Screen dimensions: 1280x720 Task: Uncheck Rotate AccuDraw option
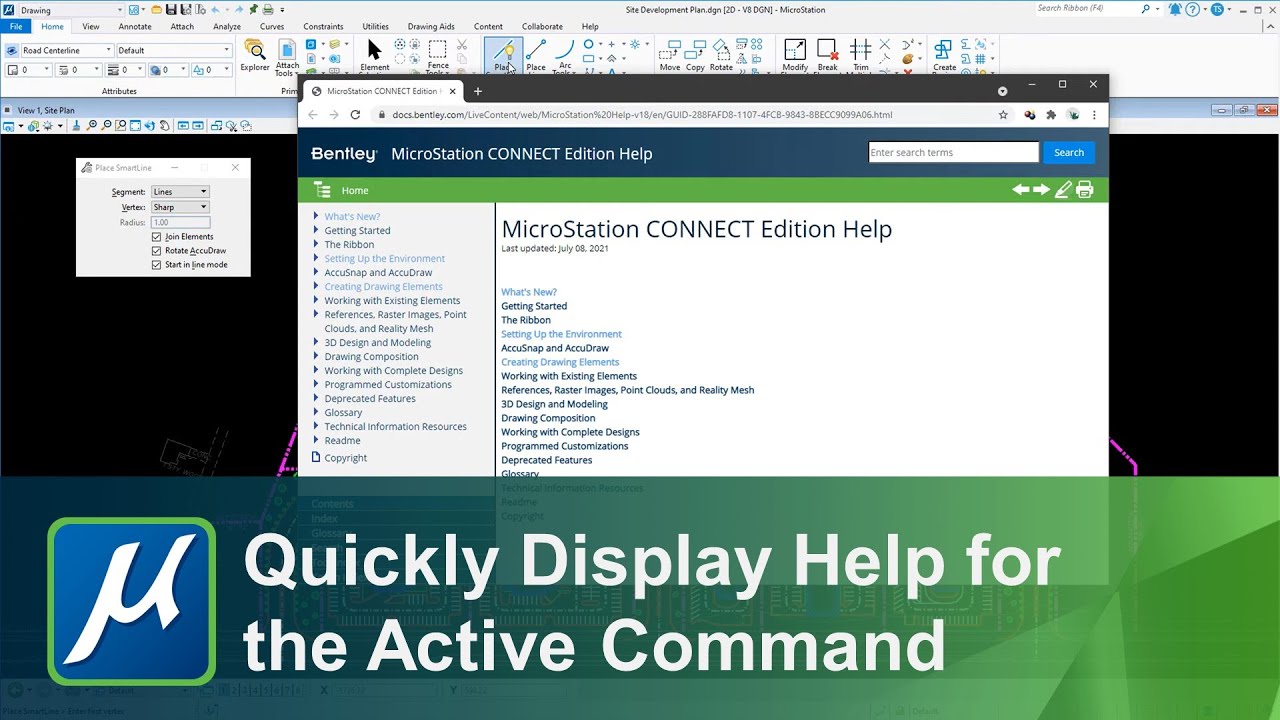[x=156, y=251]
